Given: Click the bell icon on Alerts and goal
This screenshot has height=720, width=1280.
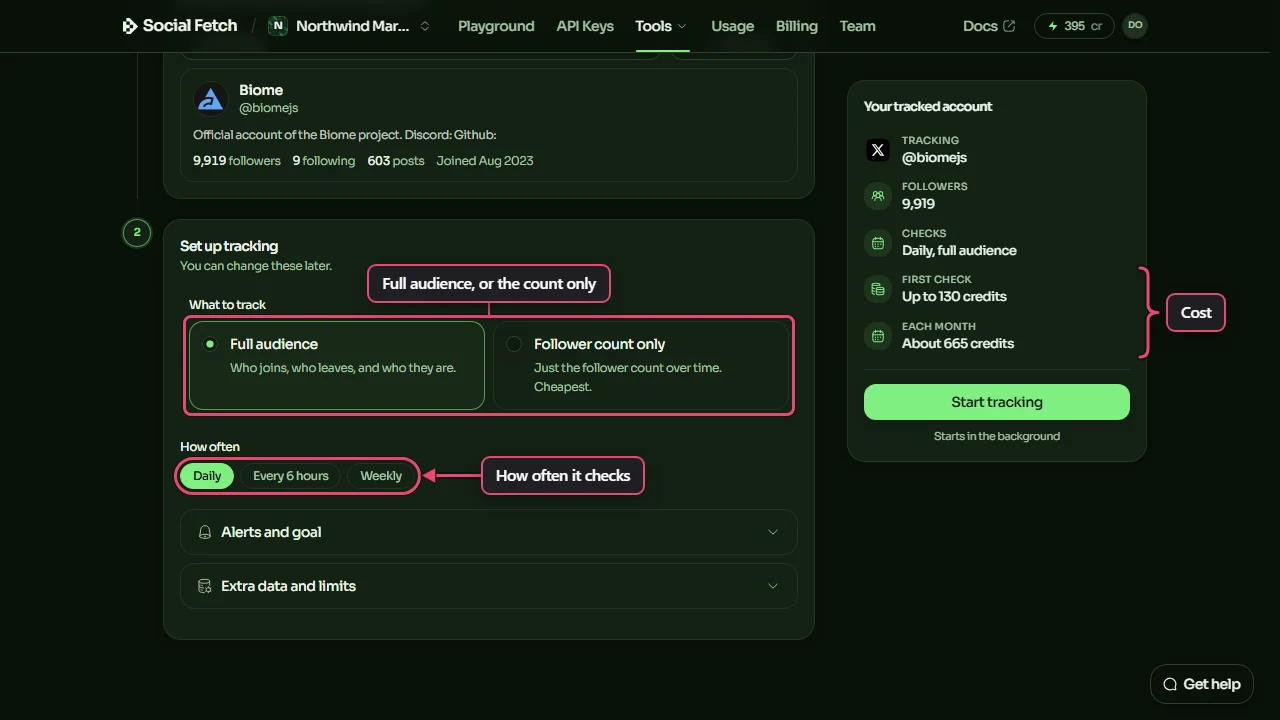Looking at the screenshot, I should (x=205, y=532).
